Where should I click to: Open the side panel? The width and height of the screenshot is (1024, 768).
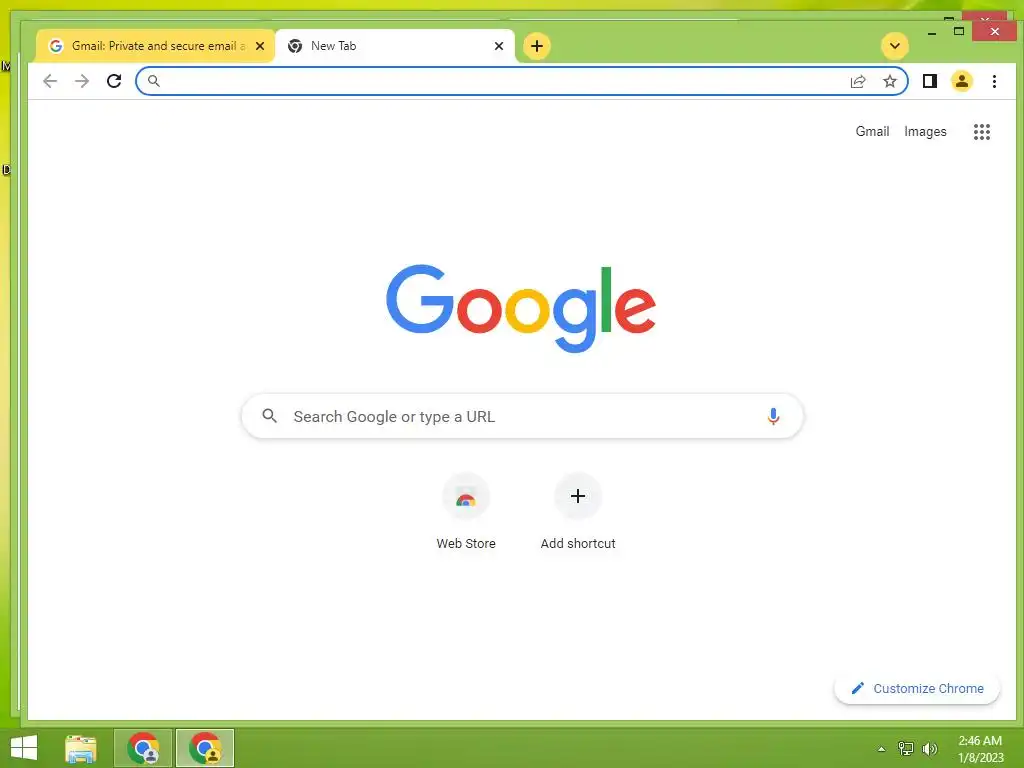pos(930,81)
